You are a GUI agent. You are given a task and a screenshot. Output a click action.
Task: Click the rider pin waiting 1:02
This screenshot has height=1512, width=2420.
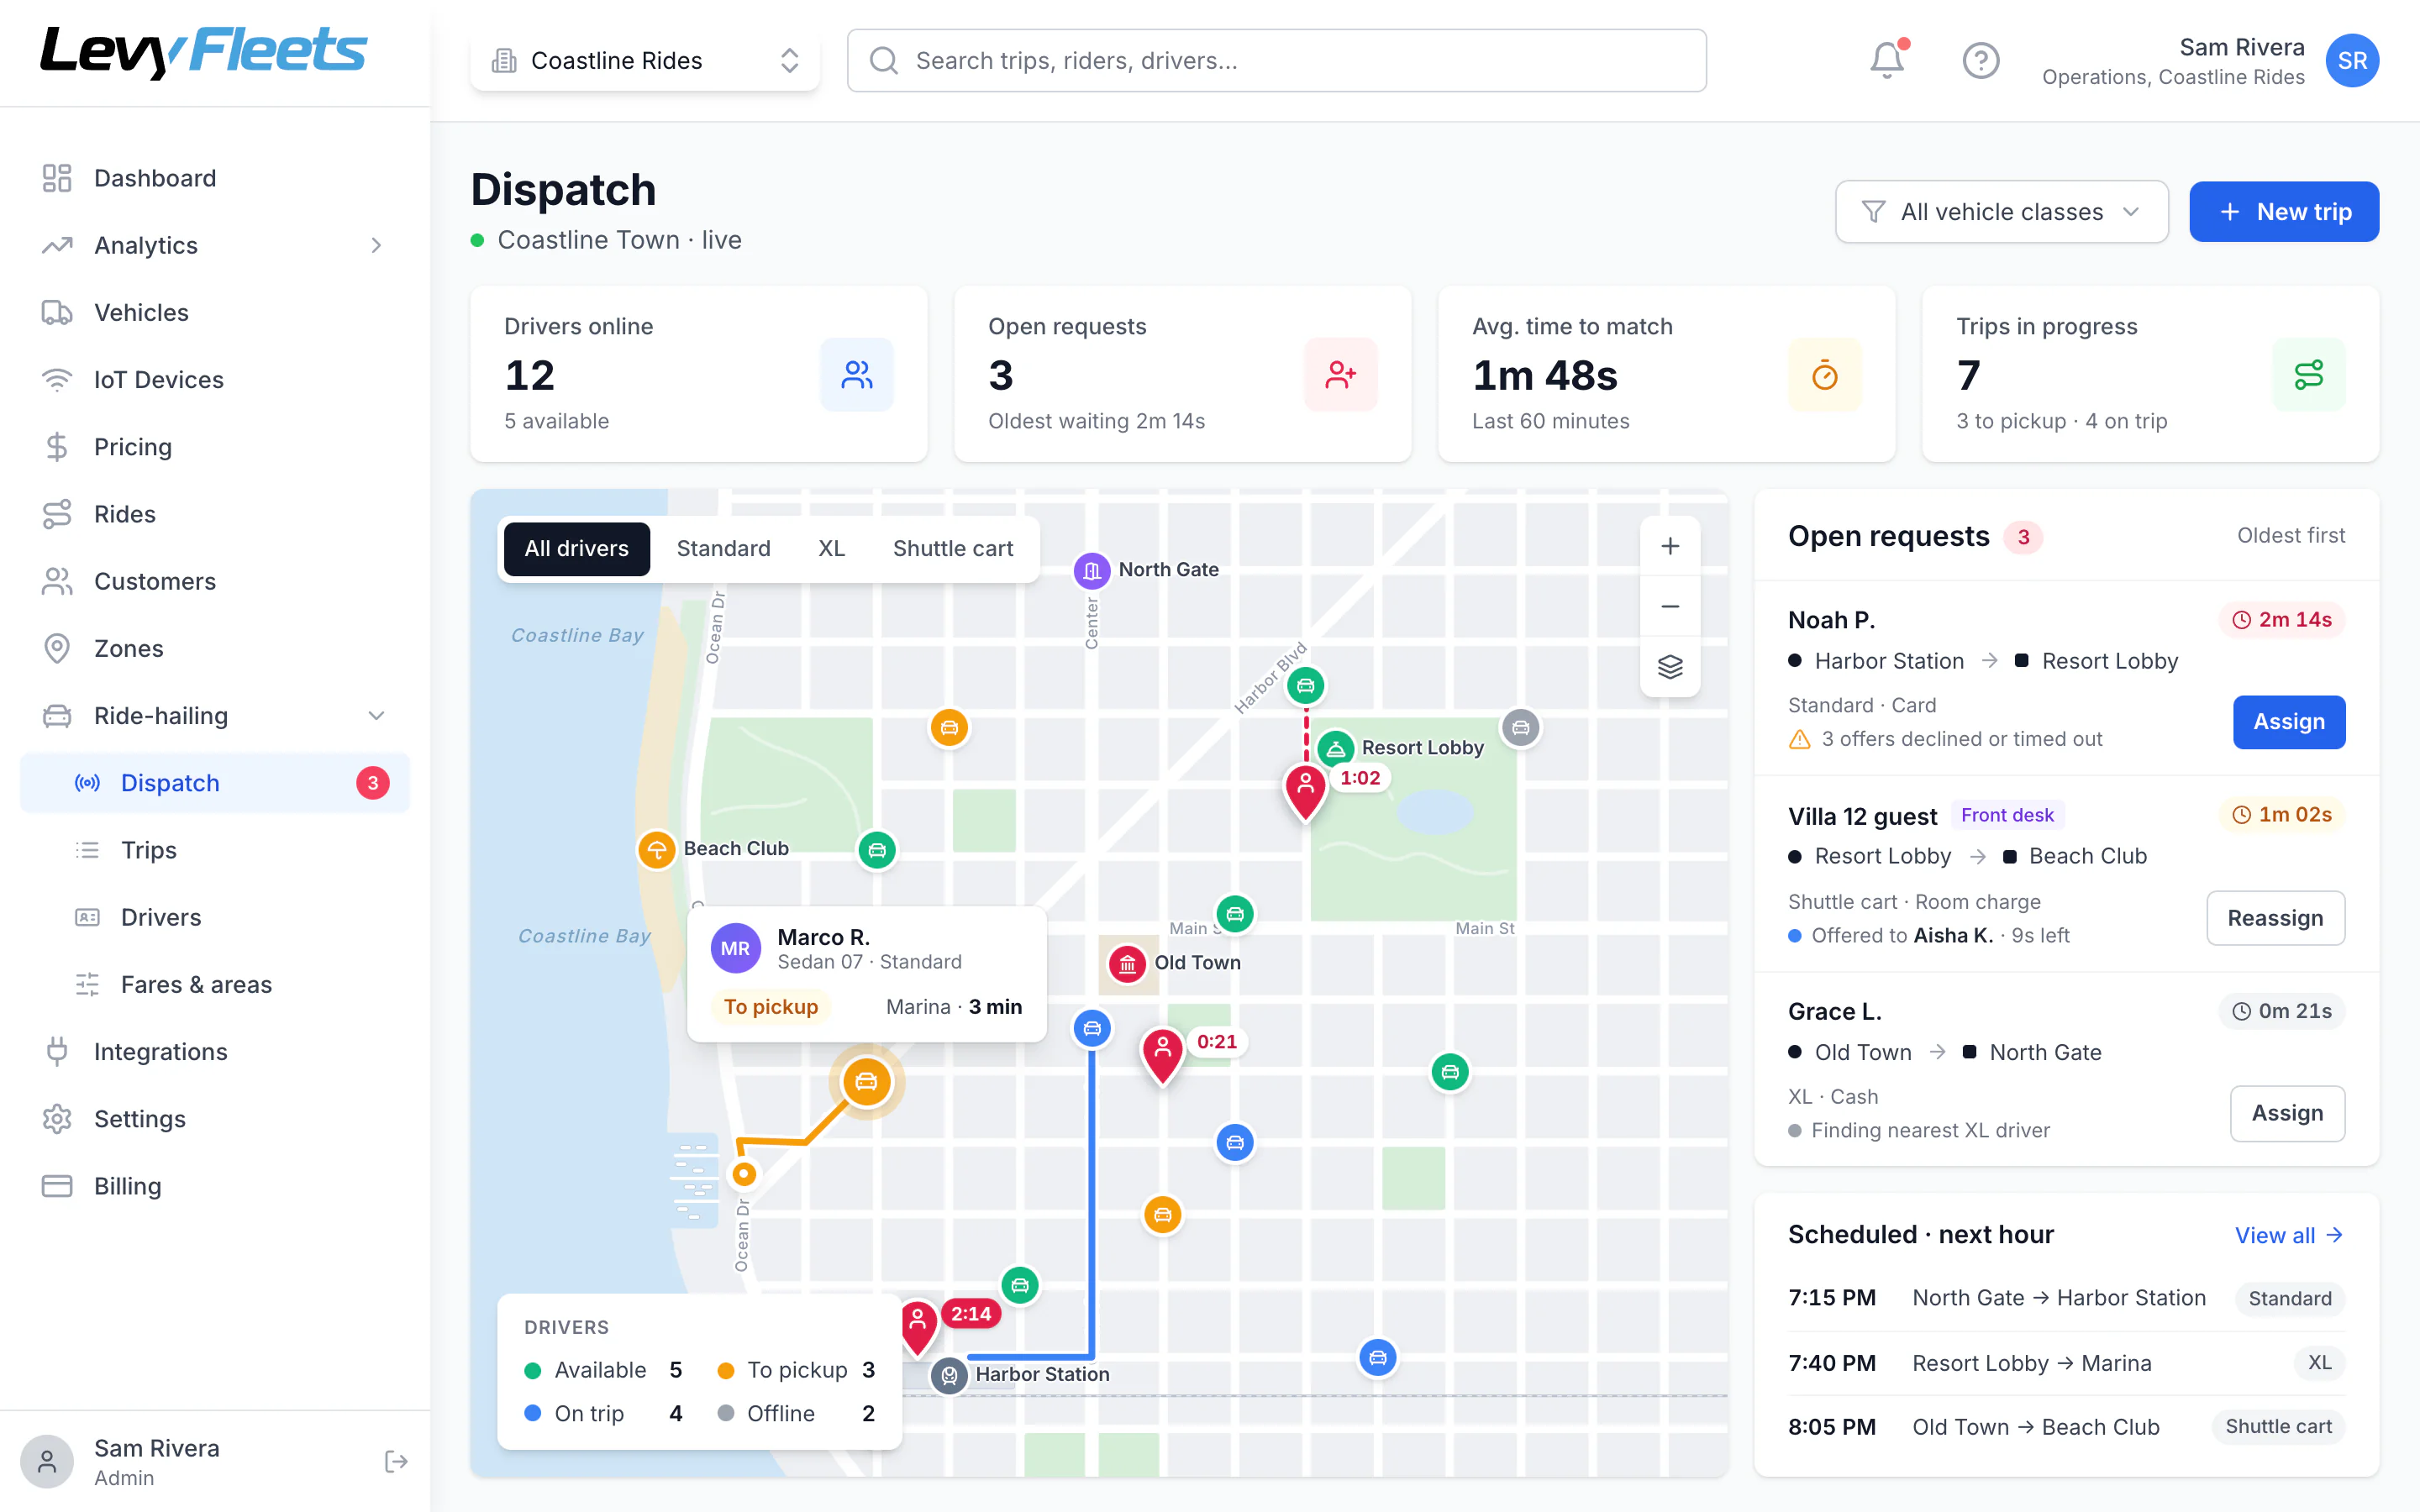tap(1305, 791)
